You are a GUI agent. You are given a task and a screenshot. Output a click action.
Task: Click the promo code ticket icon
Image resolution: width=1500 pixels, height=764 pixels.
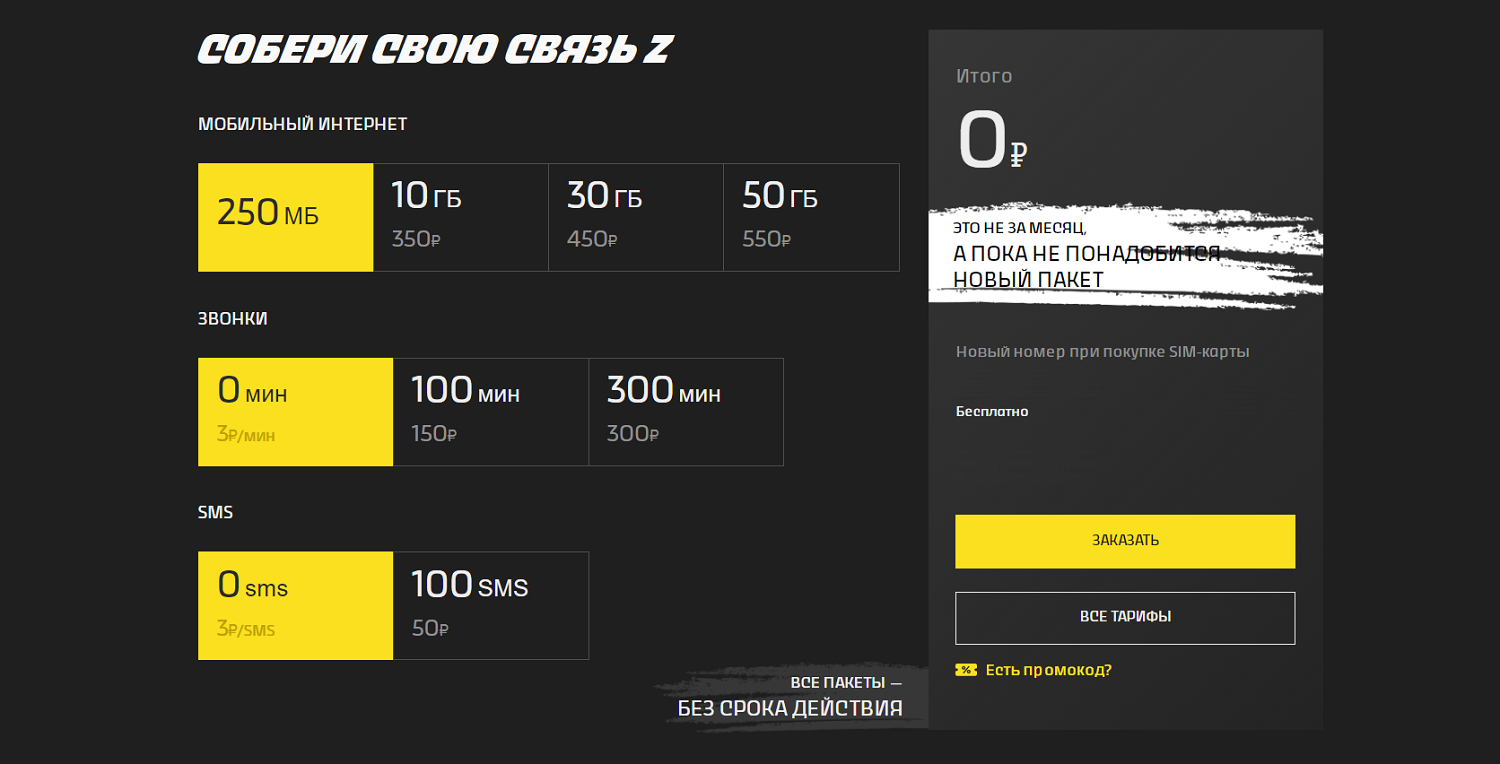[x=966, y=670]
